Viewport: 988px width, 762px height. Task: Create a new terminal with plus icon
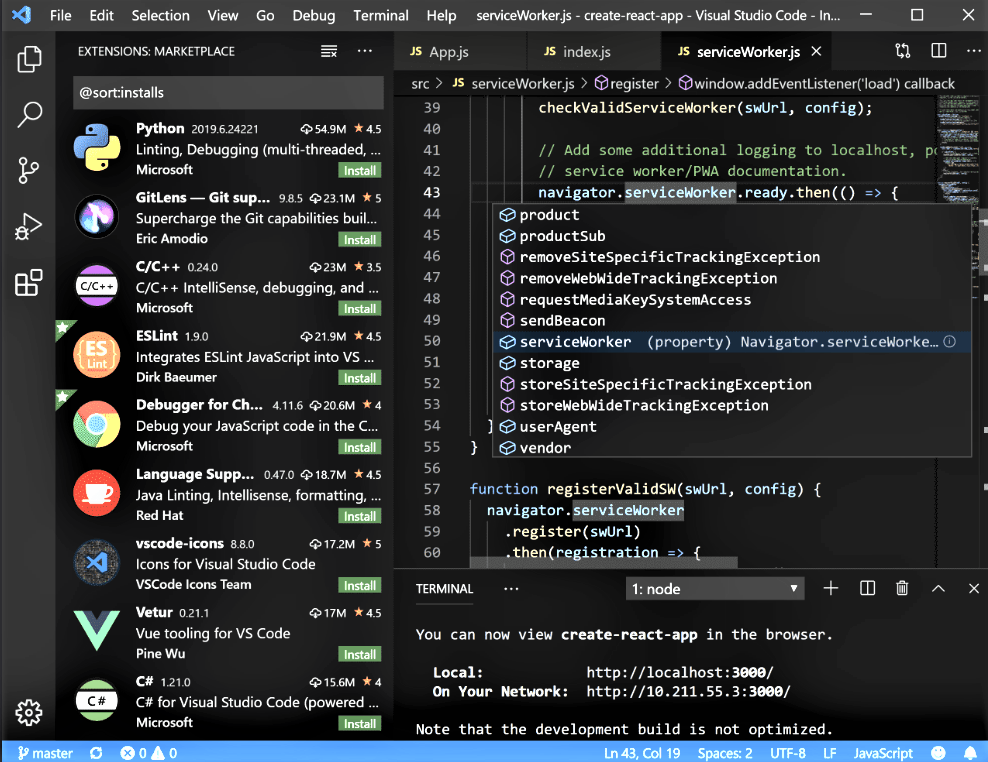[x=830, y=588]
